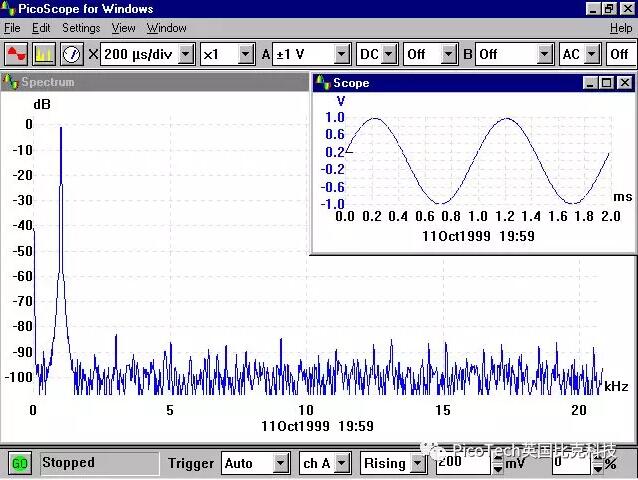This screenshot has height=480, width=638.
Task: Open the View menu
Action: click(123, 28)
